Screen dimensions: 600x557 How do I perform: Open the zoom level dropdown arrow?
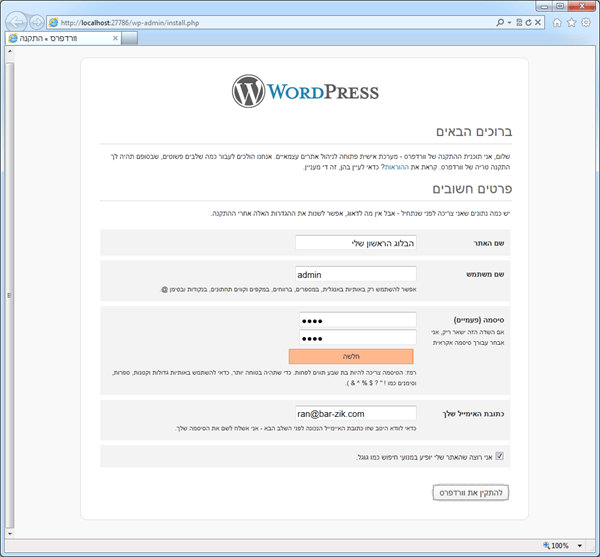click(x=580, y=546)
